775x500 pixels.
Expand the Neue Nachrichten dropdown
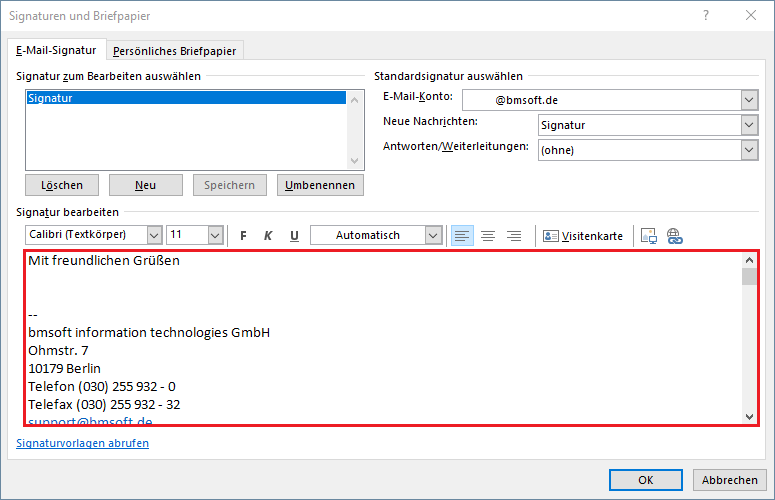pos(749,125)
